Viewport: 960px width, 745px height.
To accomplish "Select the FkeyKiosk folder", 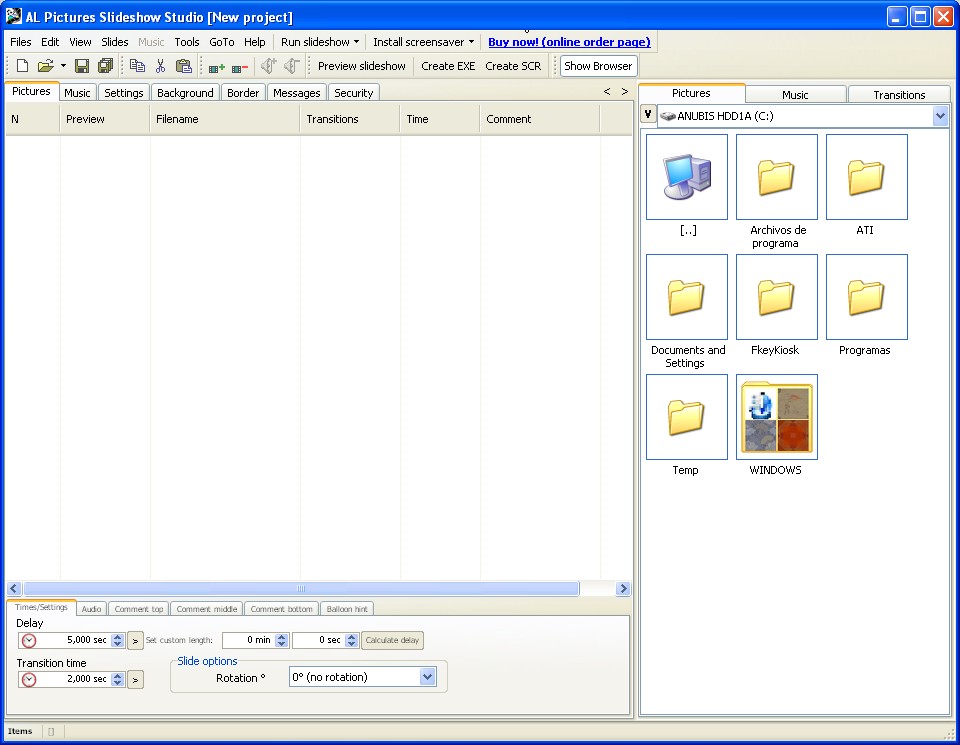I will tap(776, 297).
